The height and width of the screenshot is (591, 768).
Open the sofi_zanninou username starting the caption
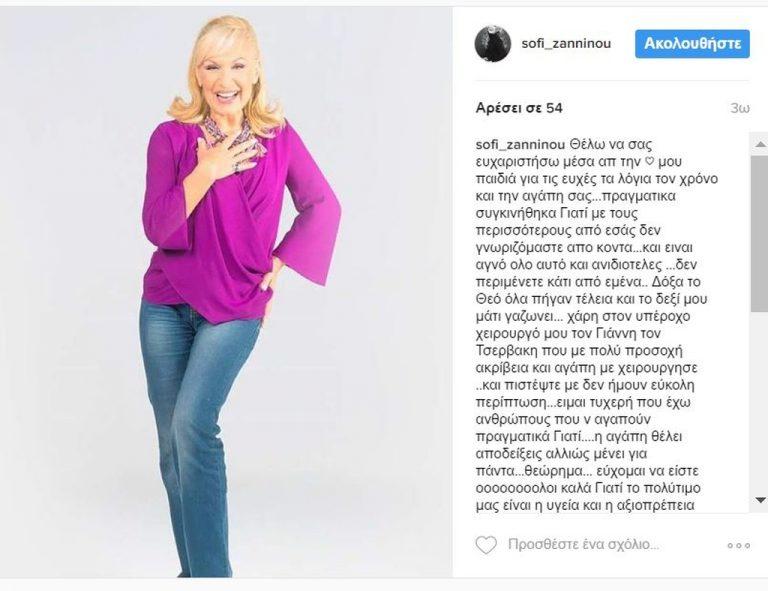521,145
